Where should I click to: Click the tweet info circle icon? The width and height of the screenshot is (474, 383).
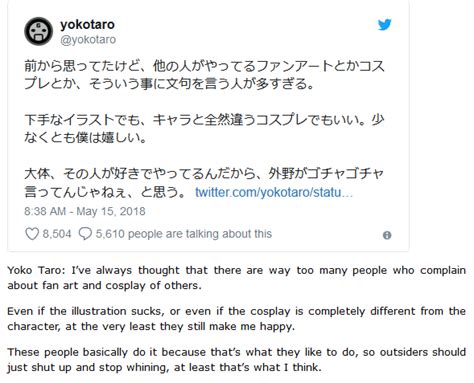387,235
